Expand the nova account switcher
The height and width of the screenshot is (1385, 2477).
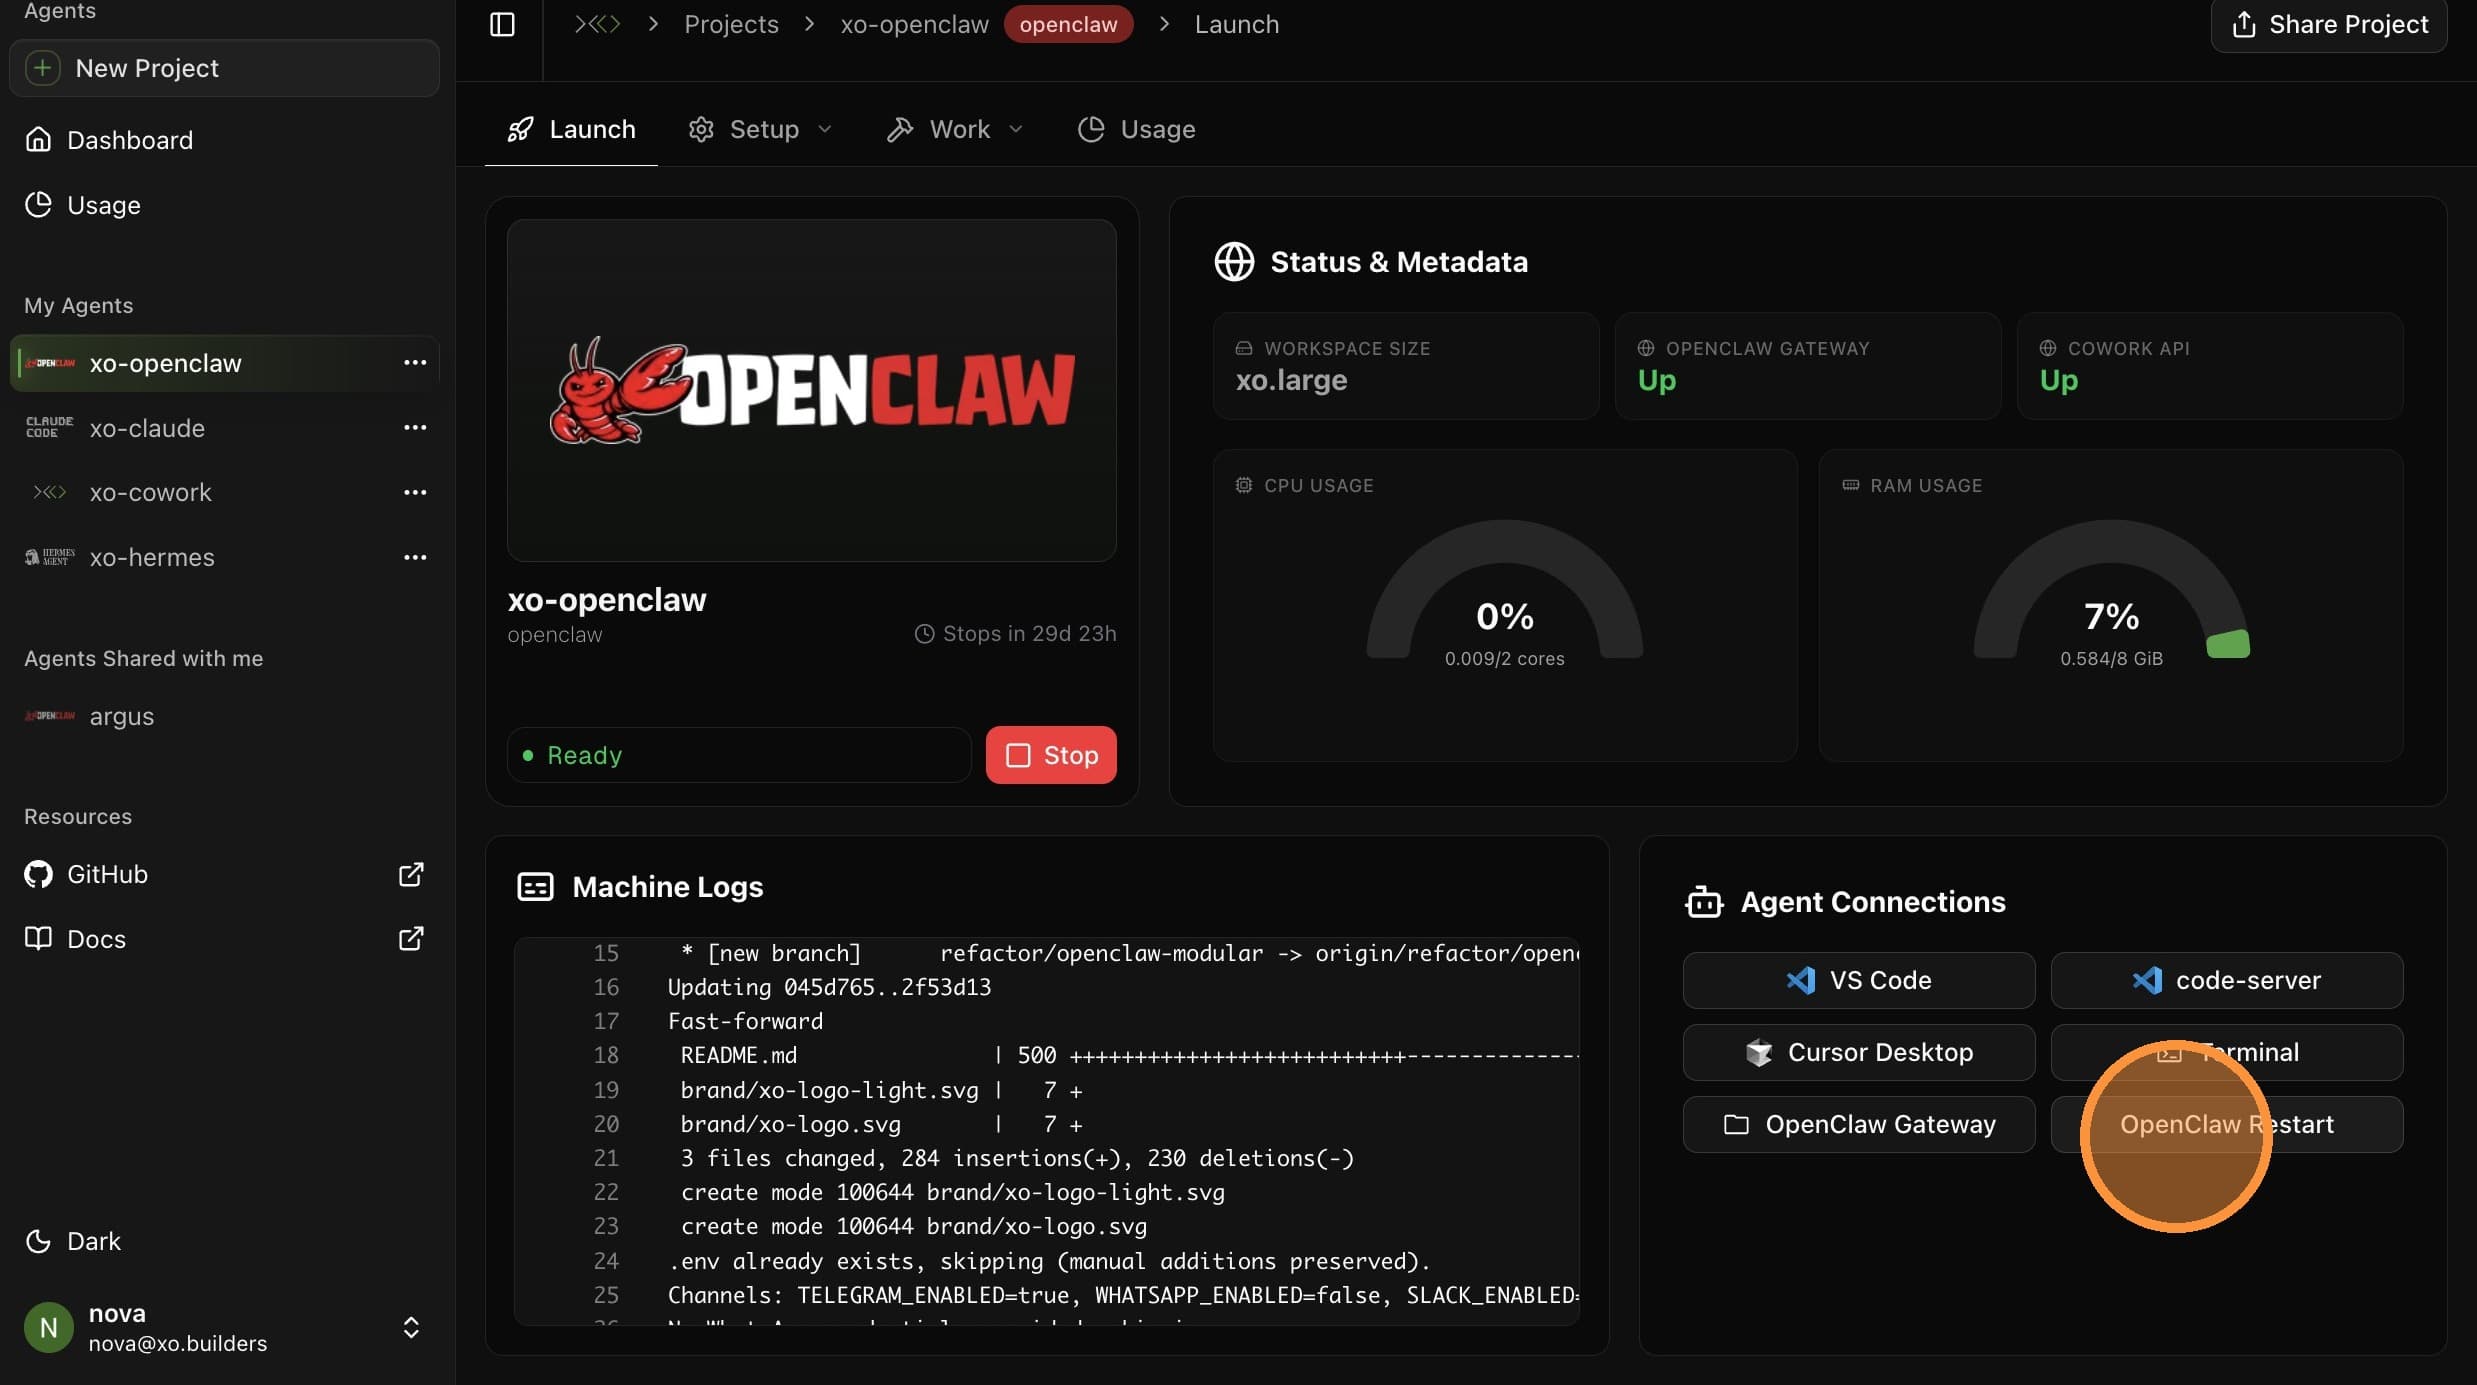(x=411, y=1328)
